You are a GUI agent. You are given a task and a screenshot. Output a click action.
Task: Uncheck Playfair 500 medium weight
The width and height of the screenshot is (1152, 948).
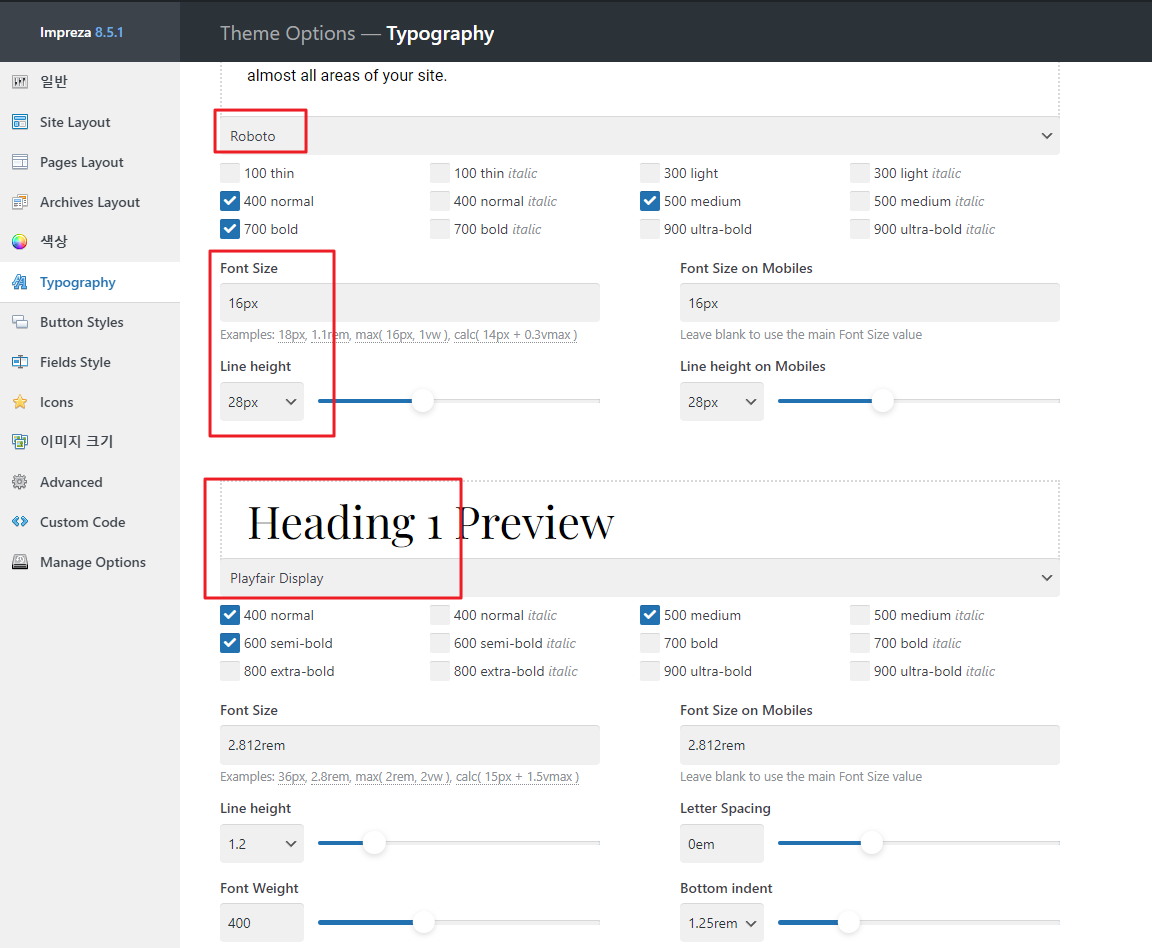coord(649,615)
